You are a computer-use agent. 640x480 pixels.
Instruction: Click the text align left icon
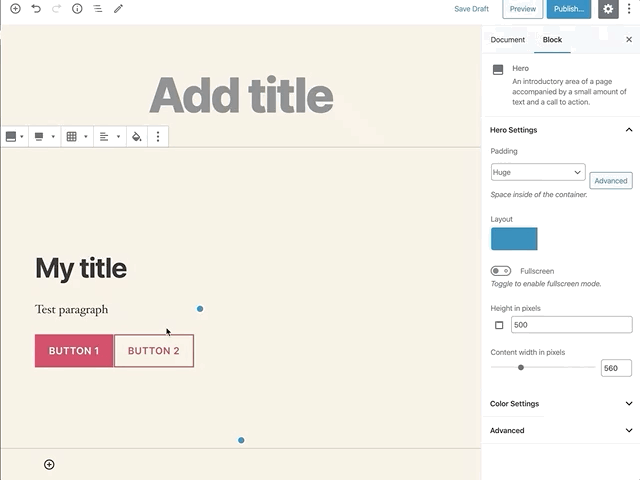tap(104, 136)
